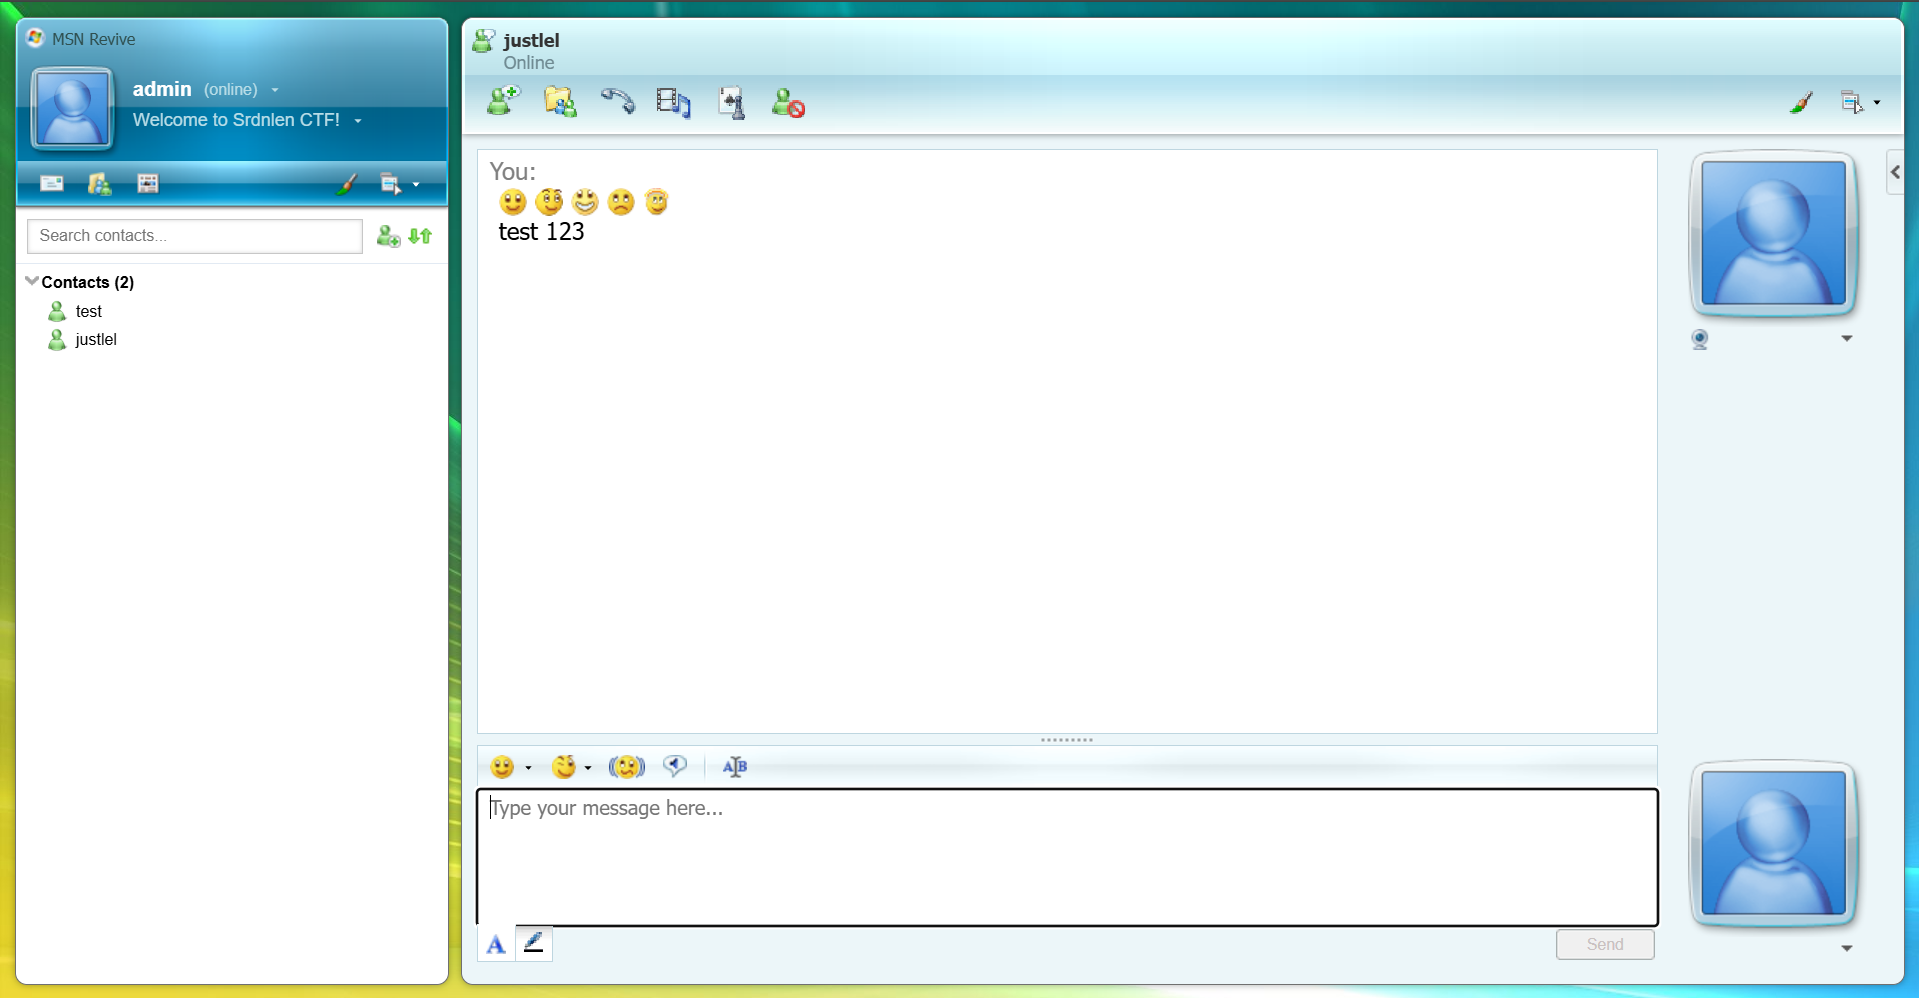The height and width of the screenshot is (998, 1919).
Task: Send a nudge to justlel
Action: tap(626, 767)
